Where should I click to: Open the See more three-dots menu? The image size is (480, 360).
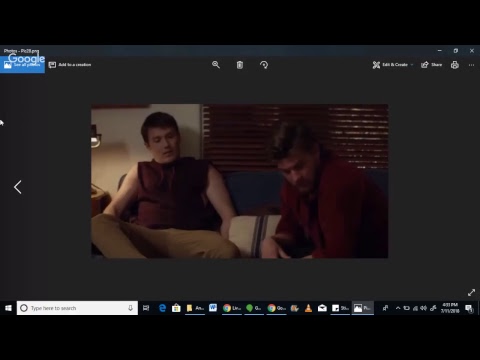click(x=471, y=65)
